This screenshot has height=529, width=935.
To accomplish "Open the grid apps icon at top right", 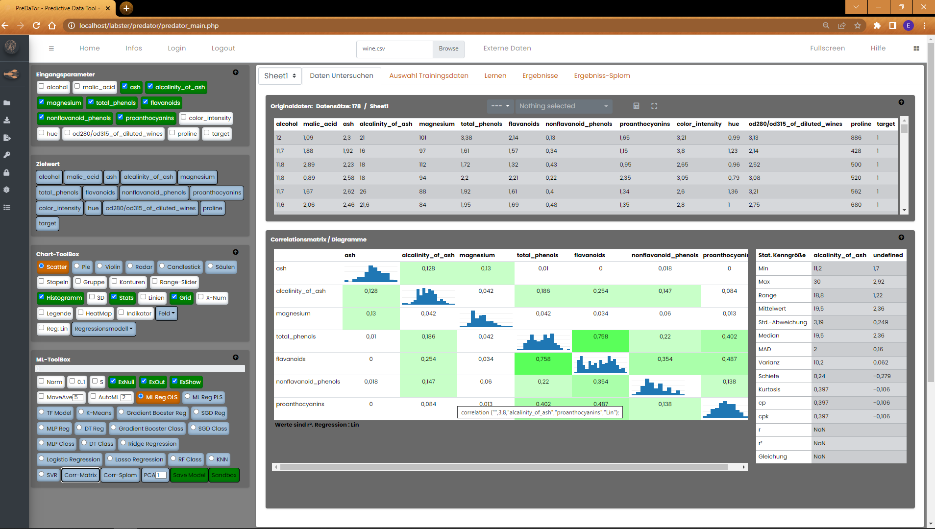I will click(916, 48).
